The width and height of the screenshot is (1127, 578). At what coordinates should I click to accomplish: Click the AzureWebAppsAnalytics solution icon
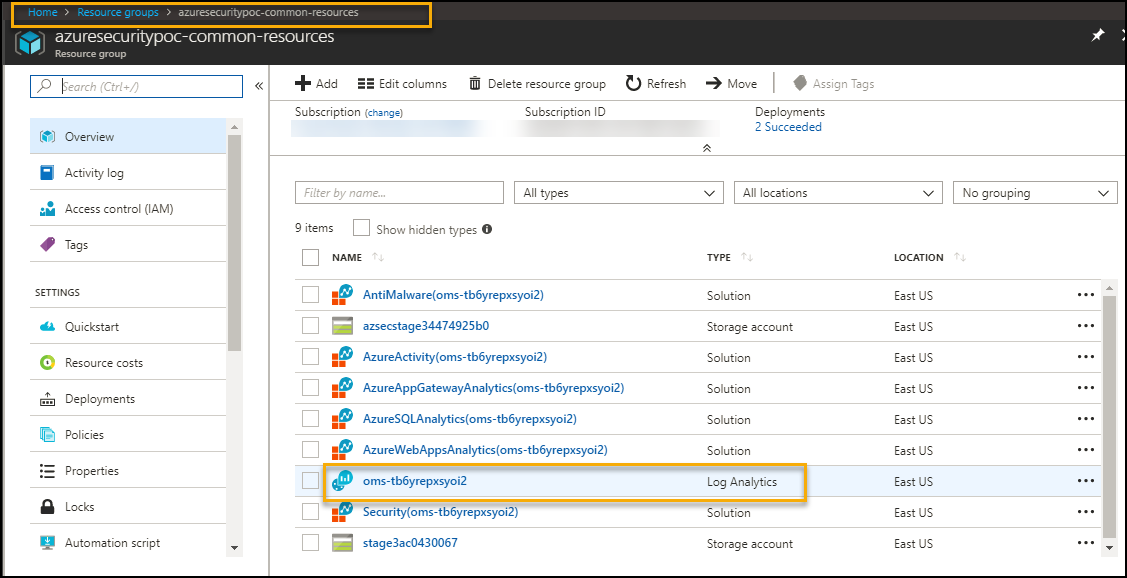pyautogui.click(x=343, y=450)
